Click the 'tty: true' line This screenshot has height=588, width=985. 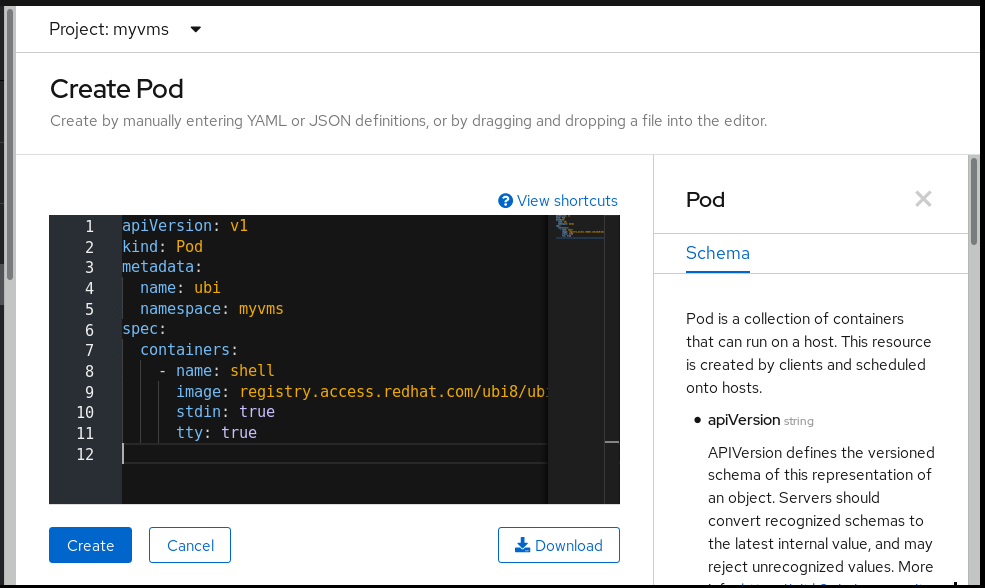click(216, 433)
